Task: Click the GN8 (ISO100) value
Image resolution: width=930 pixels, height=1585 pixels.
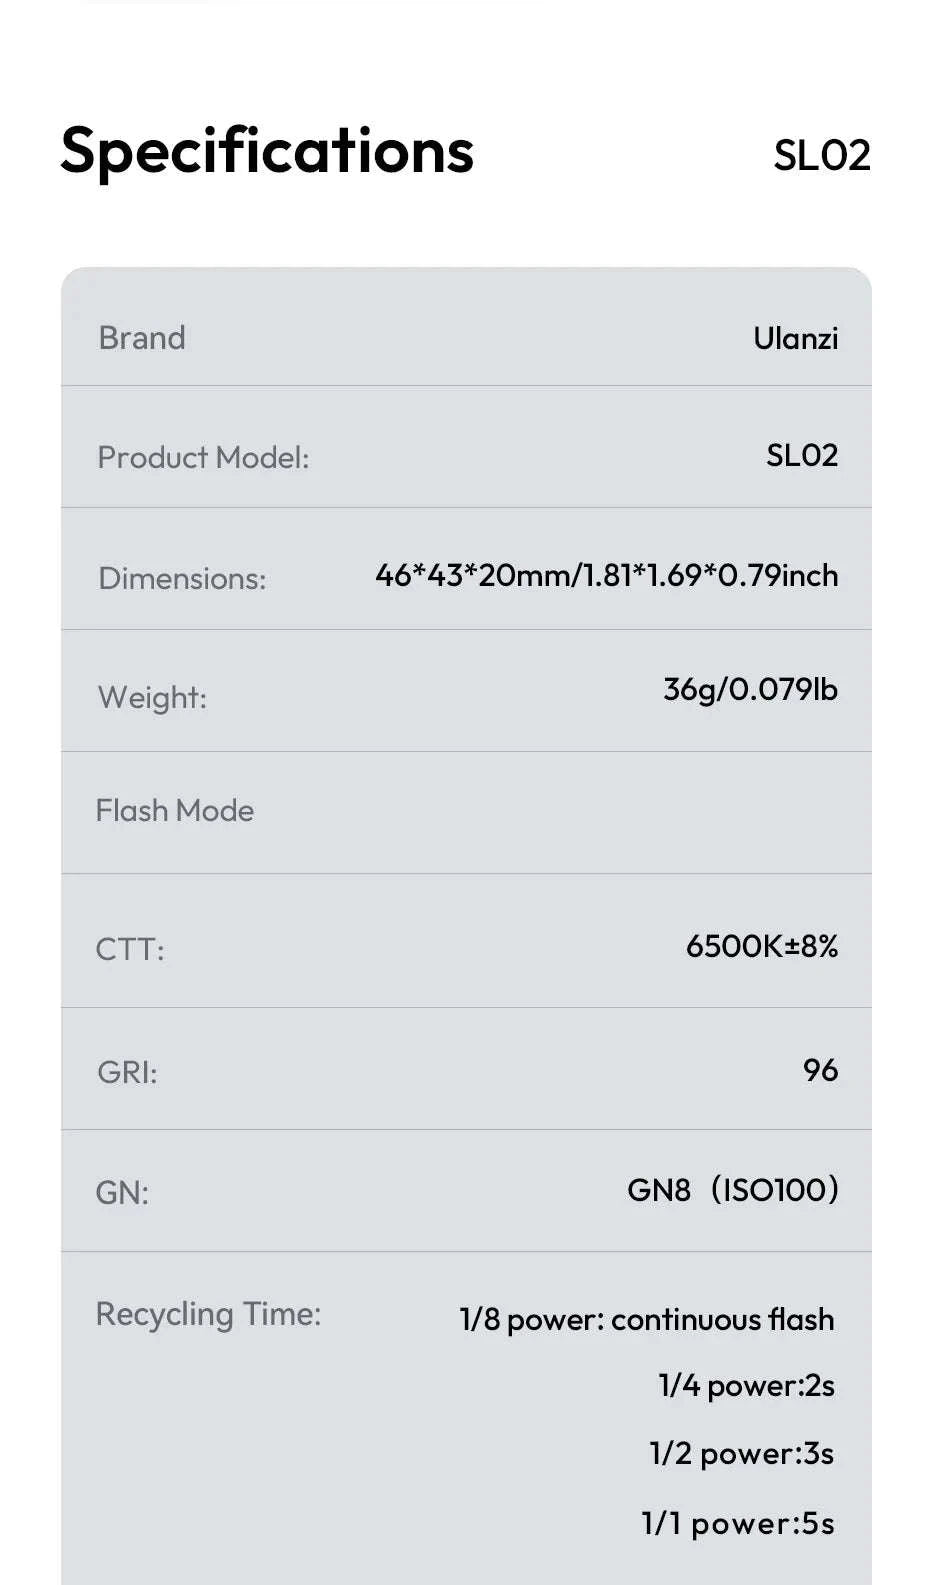Action: [732, 1189]
